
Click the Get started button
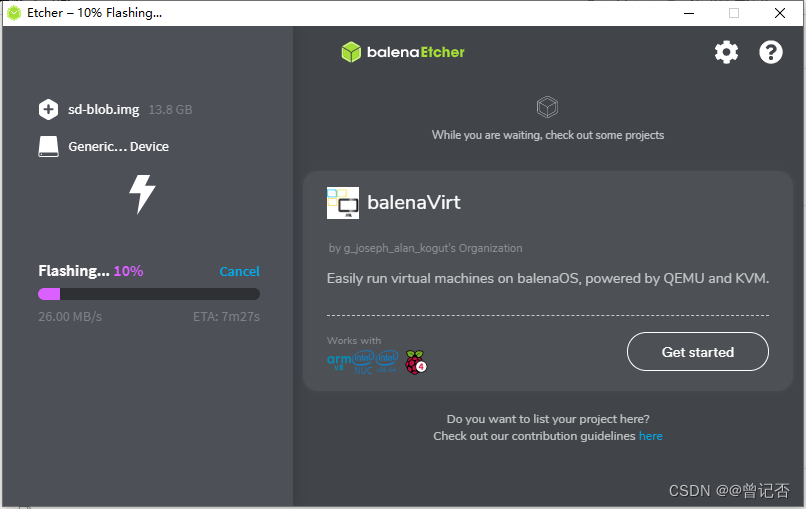tap(698, 352)
